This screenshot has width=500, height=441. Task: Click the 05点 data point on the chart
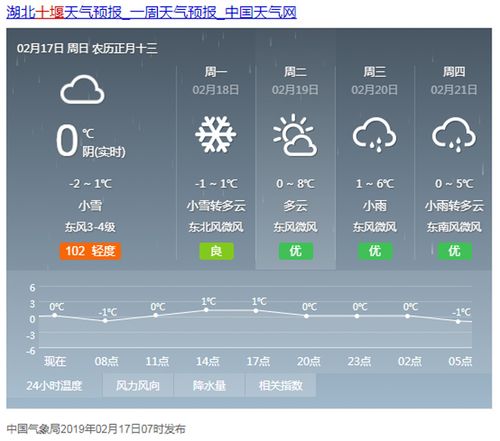click(x=458, y=321)
